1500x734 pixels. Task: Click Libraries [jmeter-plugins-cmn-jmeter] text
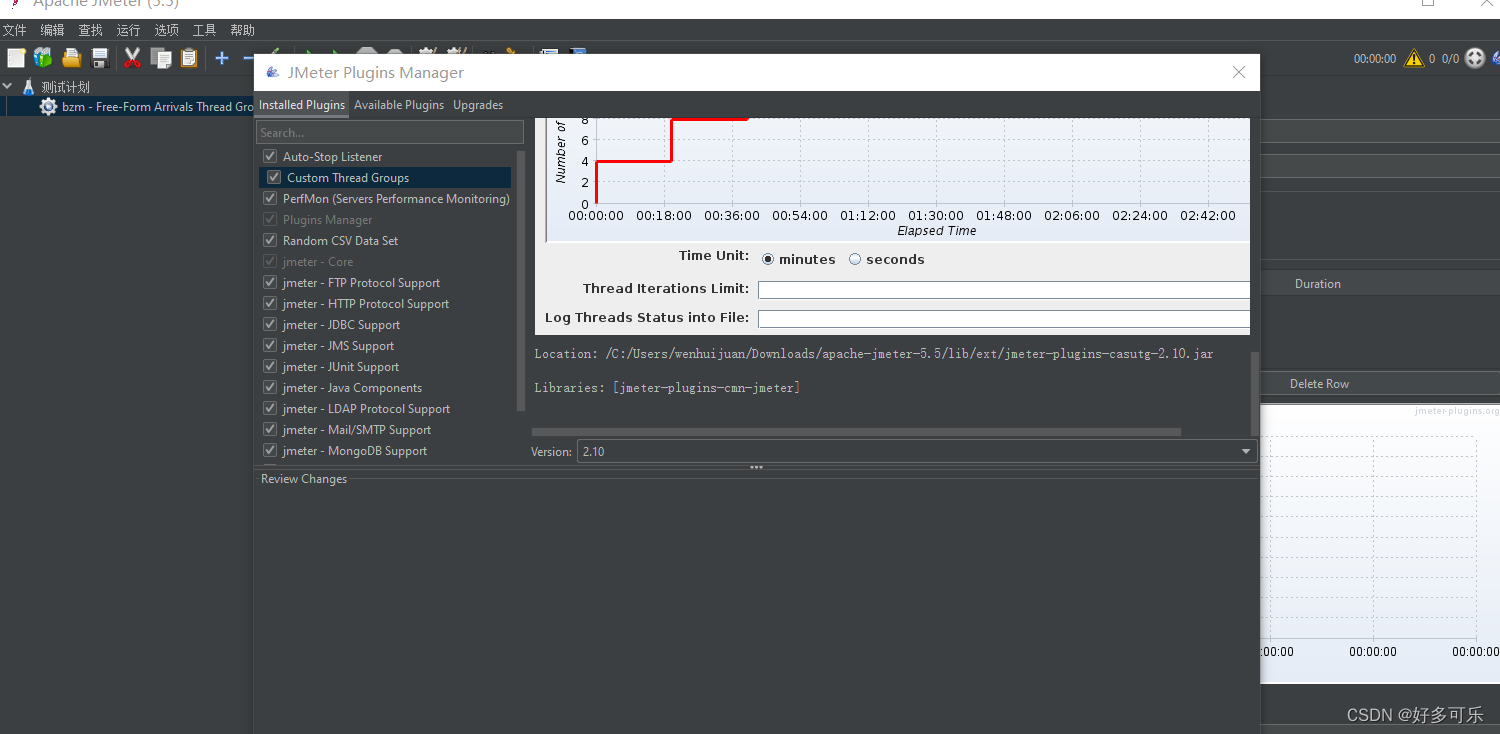tap(667, 387)
